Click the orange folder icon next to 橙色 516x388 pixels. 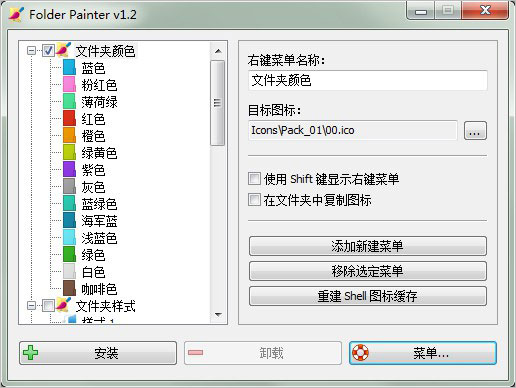tap(69, 135)
